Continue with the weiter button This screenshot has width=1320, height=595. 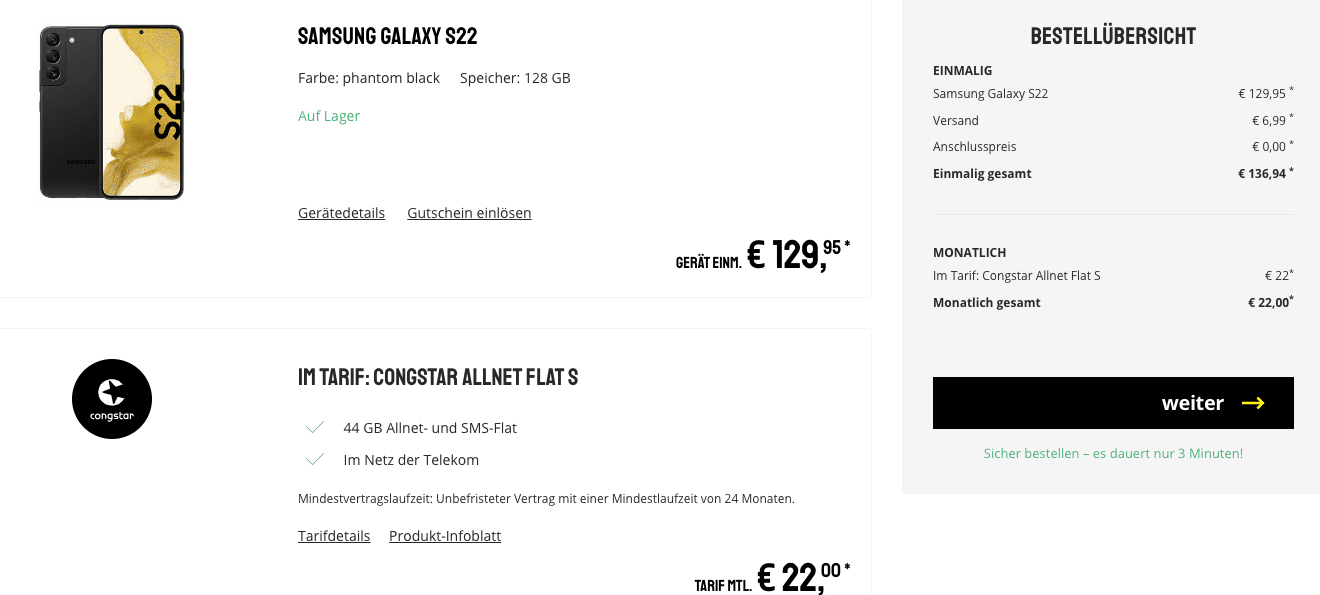(x=1113, y=403)
